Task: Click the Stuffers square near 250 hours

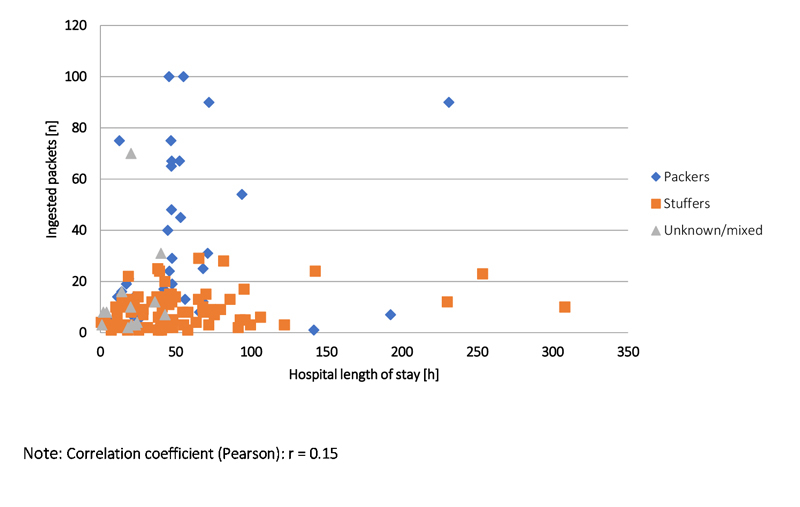Action: 482,274
